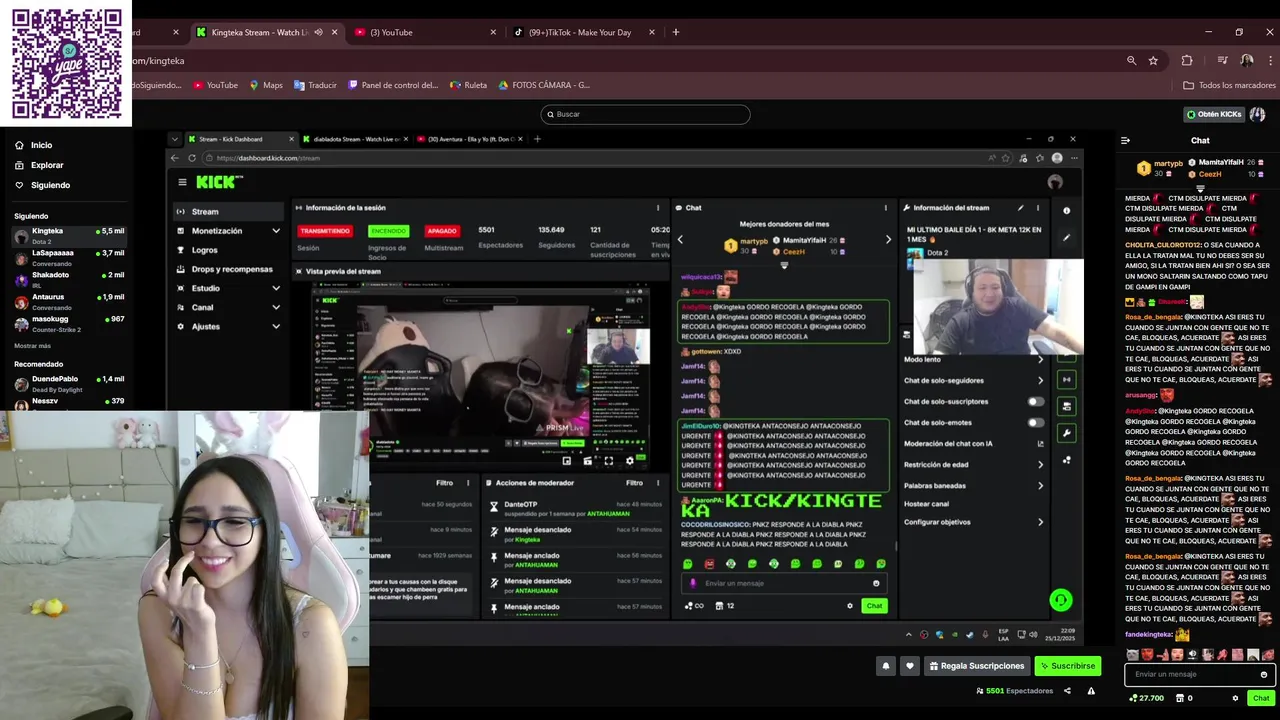Open the YouTube bookmark in the bookmarks bar
This screenshot has height=720, width=1280.
point(216,85)
